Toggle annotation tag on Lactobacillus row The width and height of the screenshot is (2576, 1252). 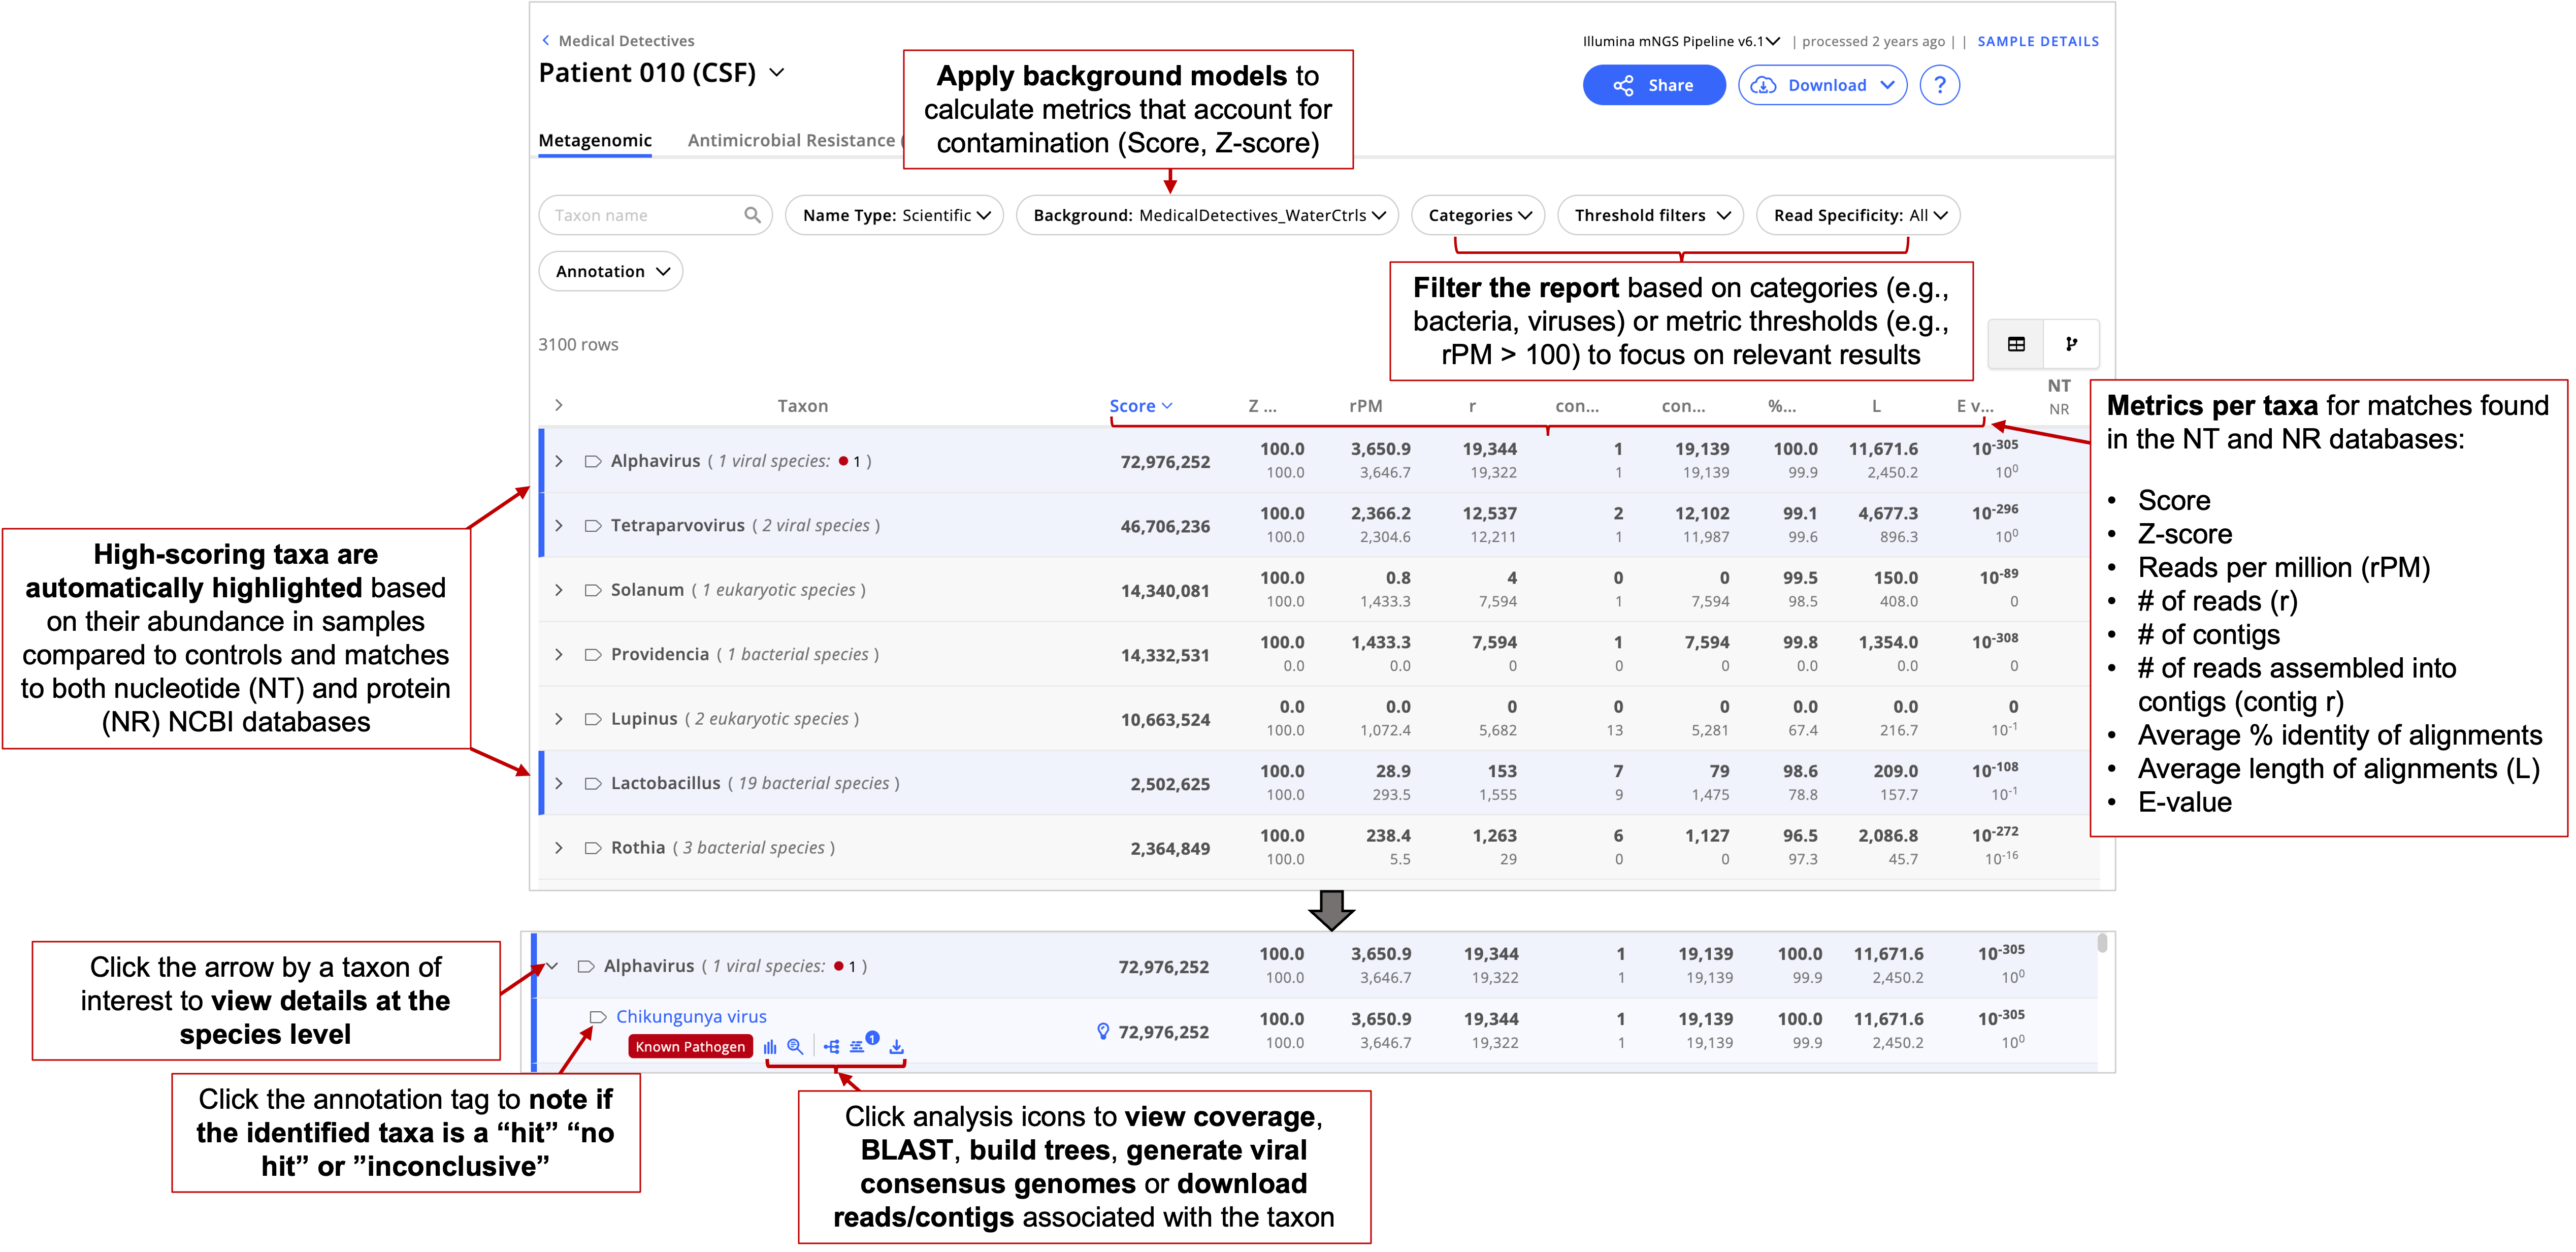592,783
